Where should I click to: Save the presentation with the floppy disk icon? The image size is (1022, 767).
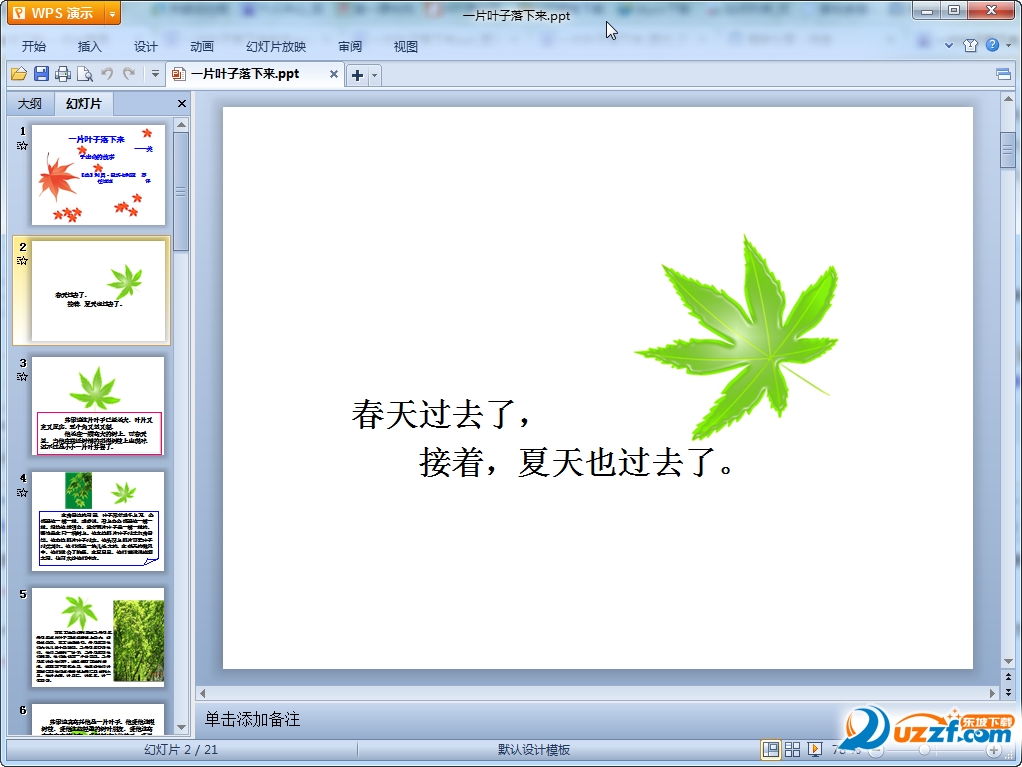(x=41, y=74)
